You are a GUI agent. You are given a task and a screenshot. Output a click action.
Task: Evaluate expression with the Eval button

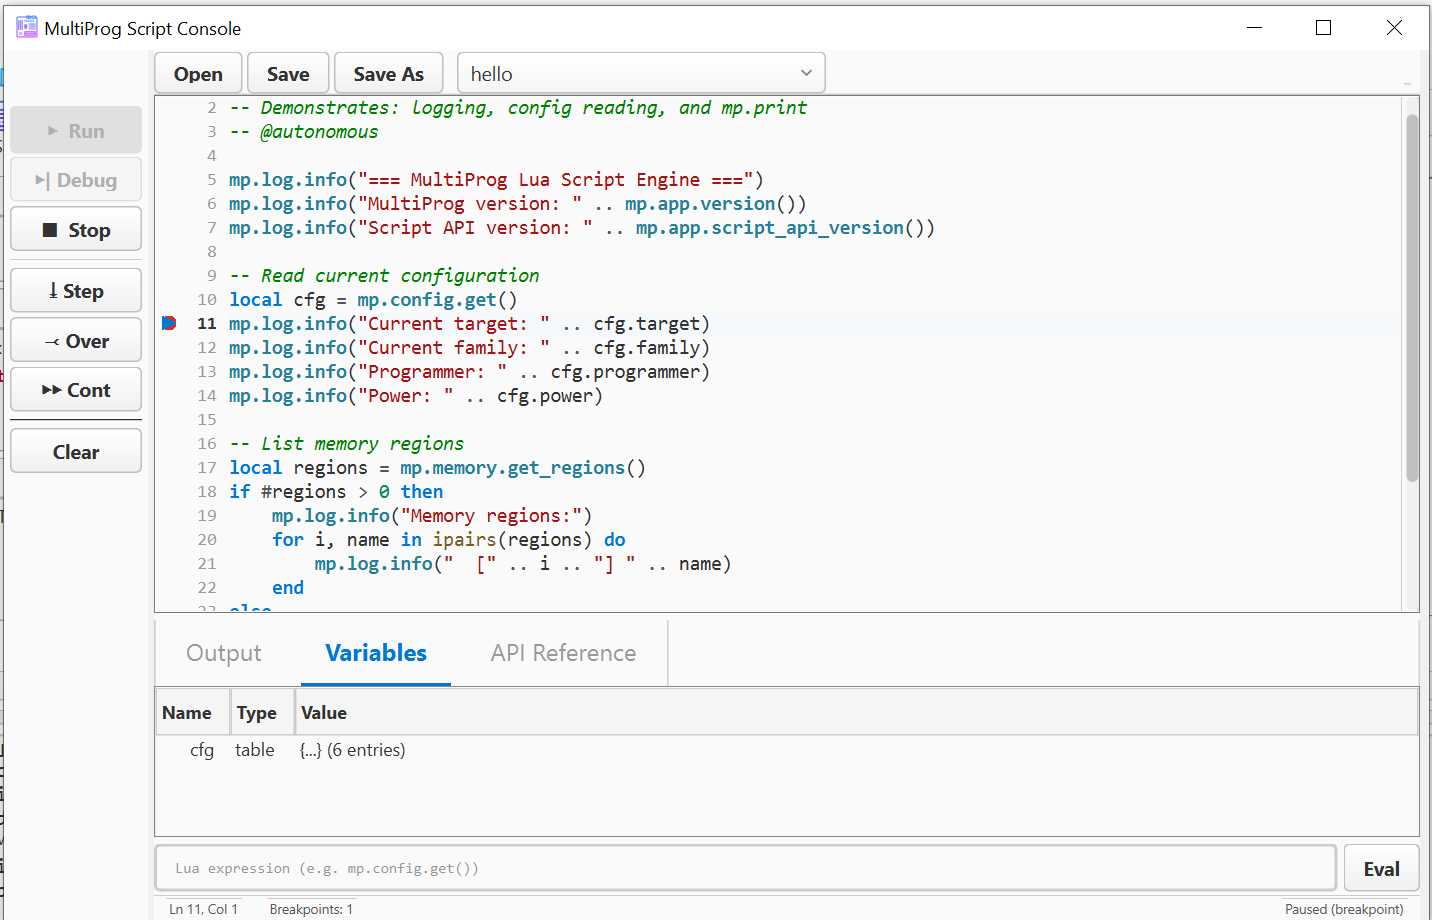(1381, 869)
